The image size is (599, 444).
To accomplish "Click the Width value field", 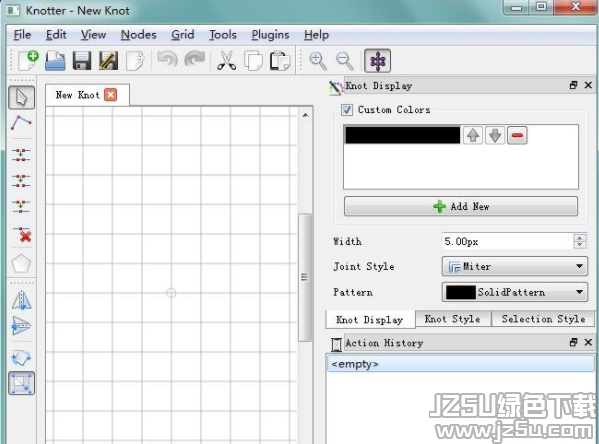I will pyautogui.click(x=507, y=241).
